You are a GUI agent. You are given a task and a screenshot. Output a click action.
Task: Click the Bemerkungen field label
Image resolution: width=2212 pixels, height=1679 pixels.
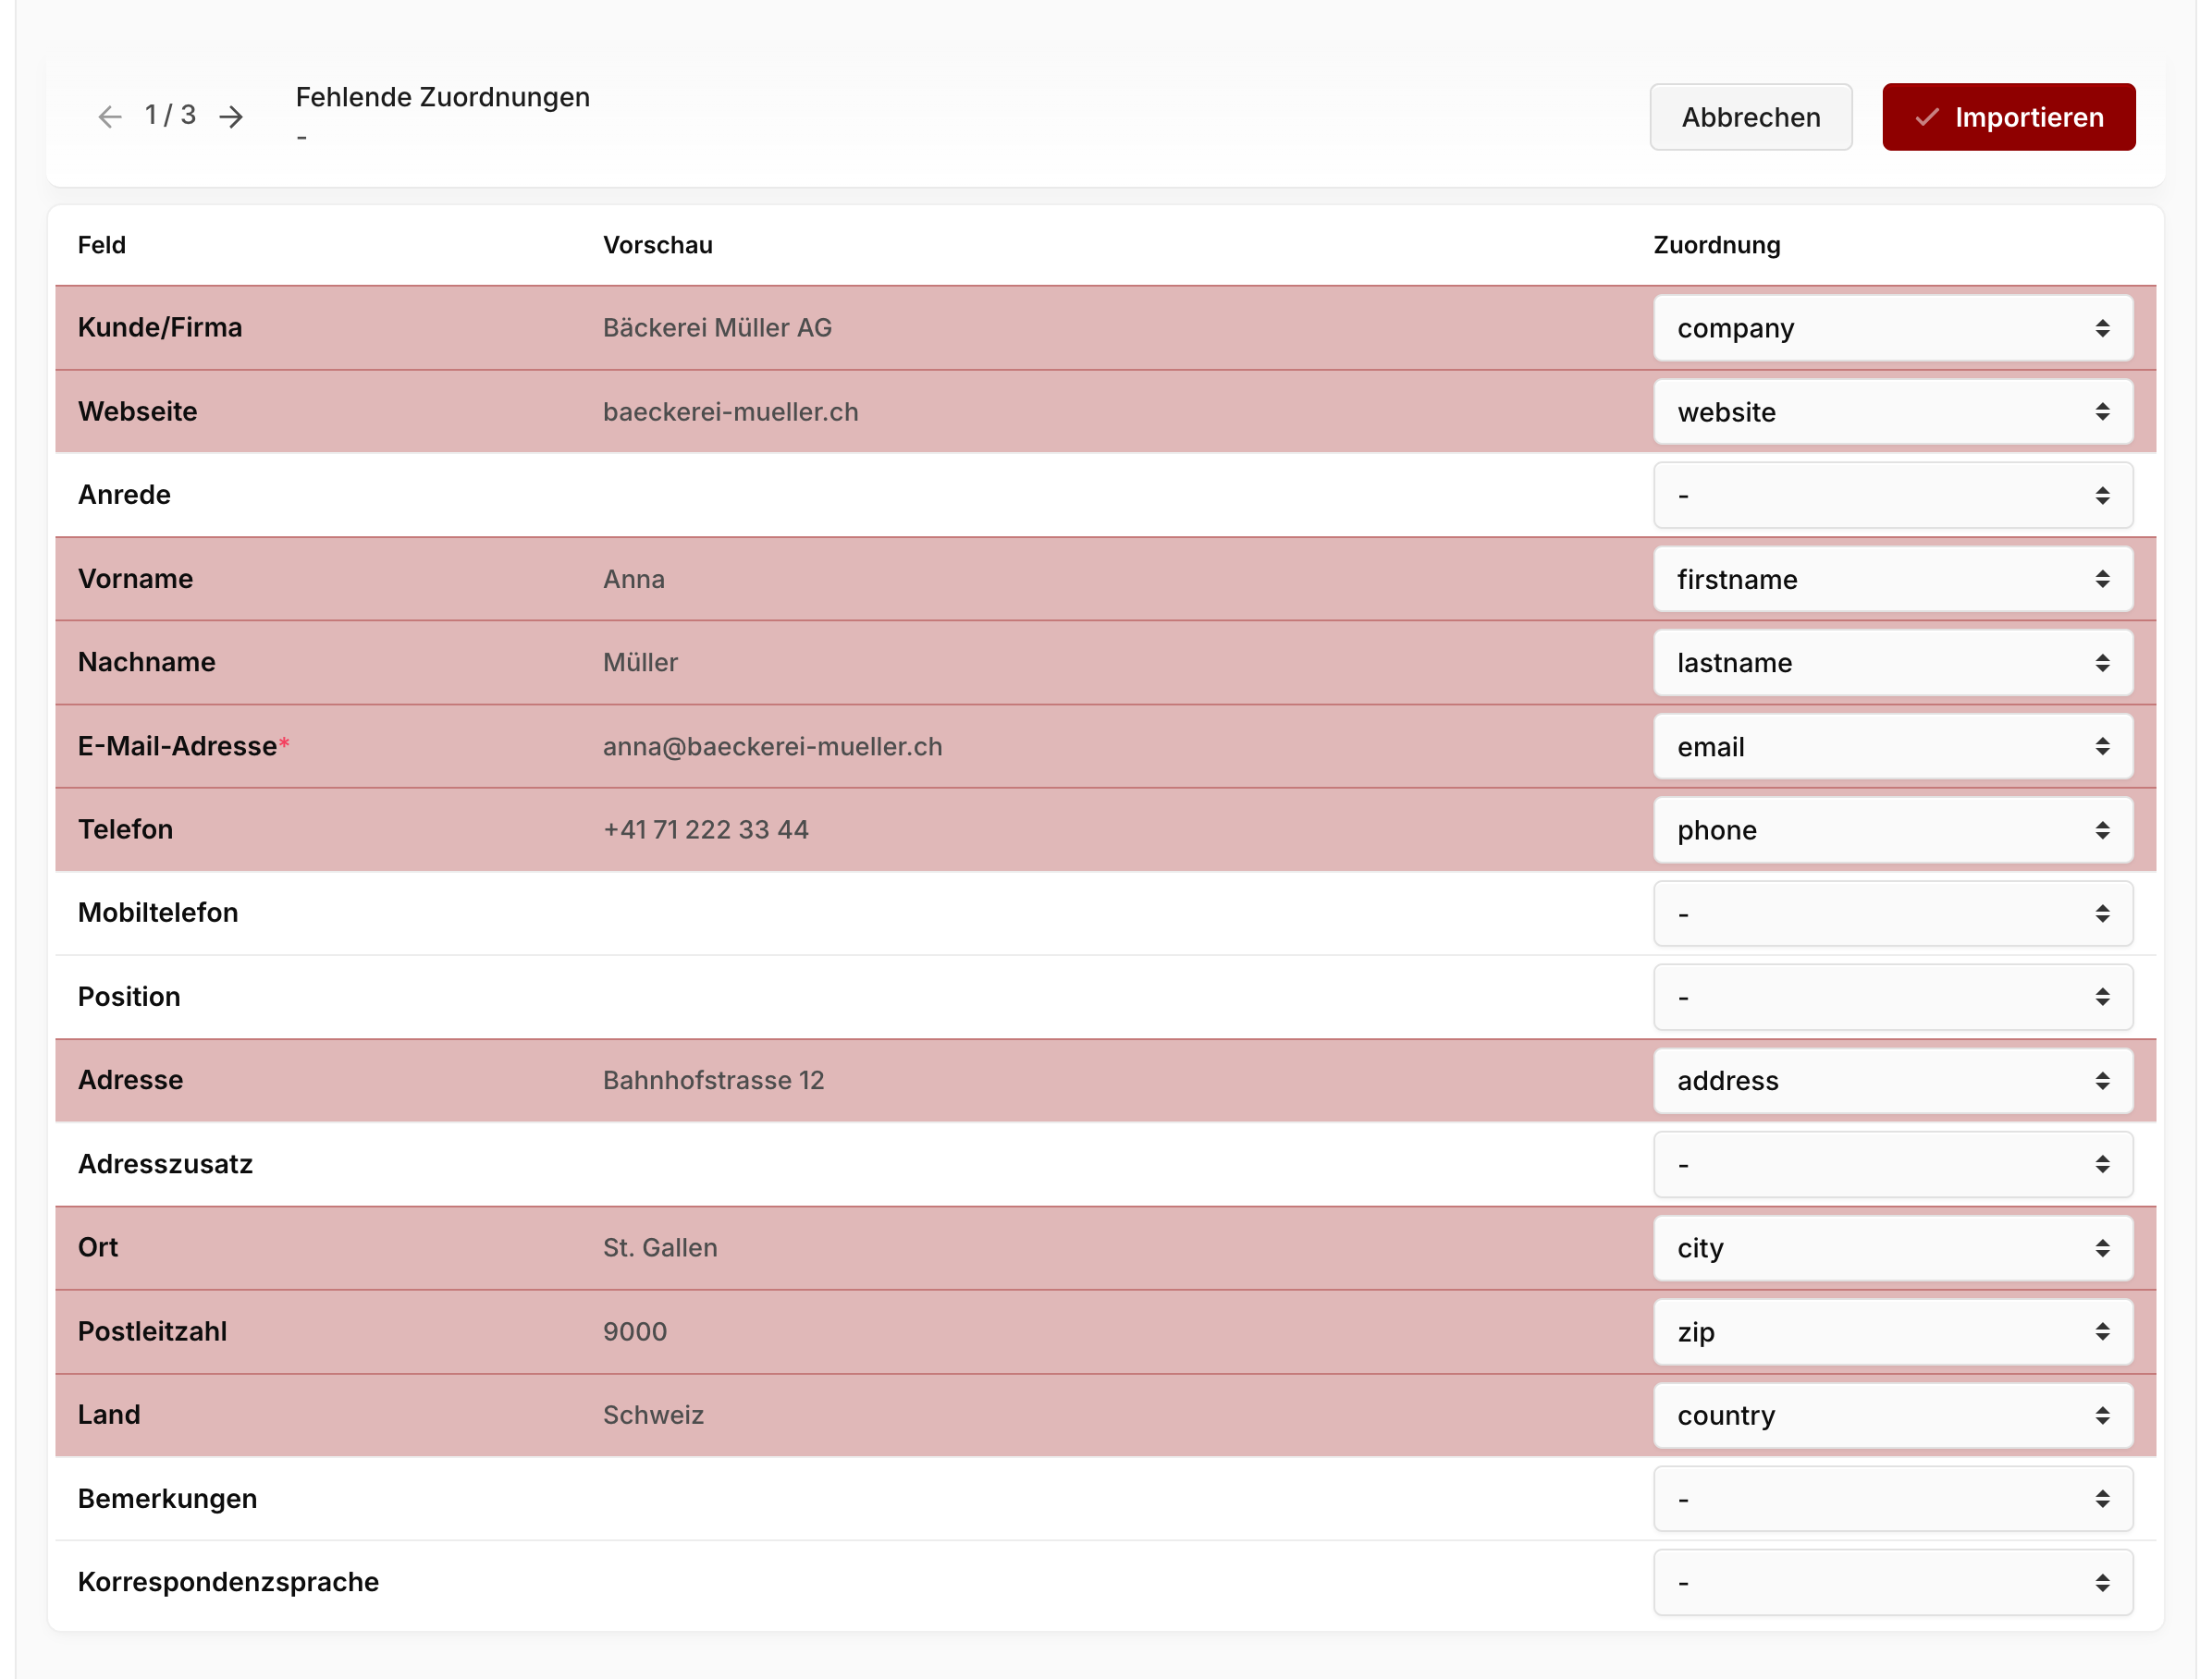pos(167,1499)
